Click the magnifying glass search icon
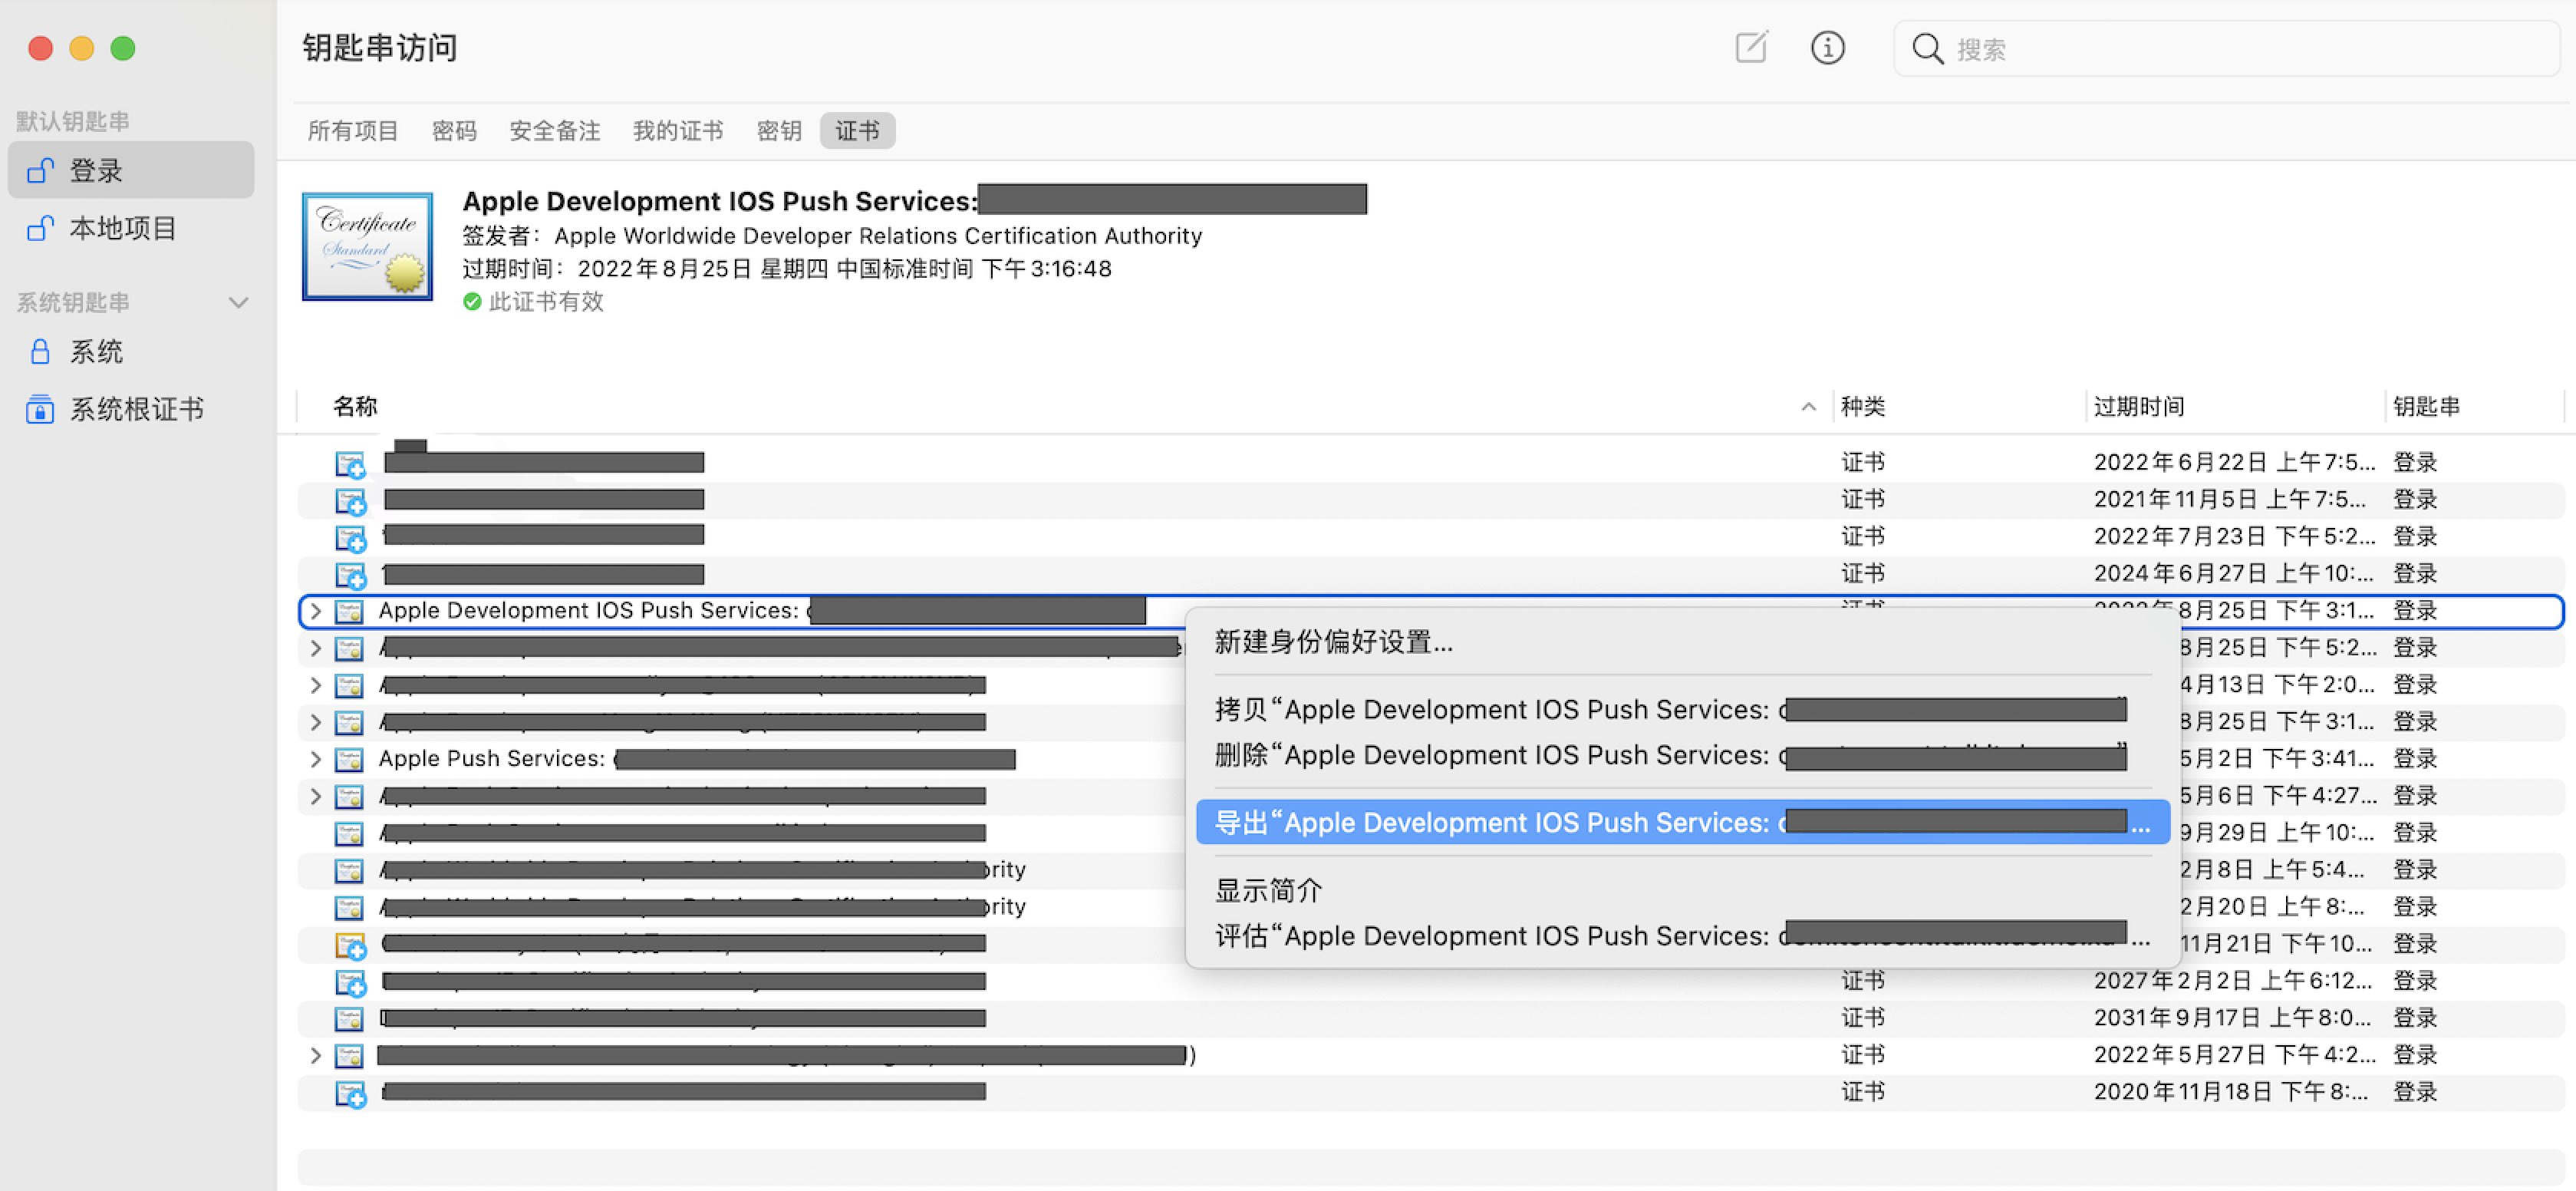 pyautogui.click(x=1926, y=49)
